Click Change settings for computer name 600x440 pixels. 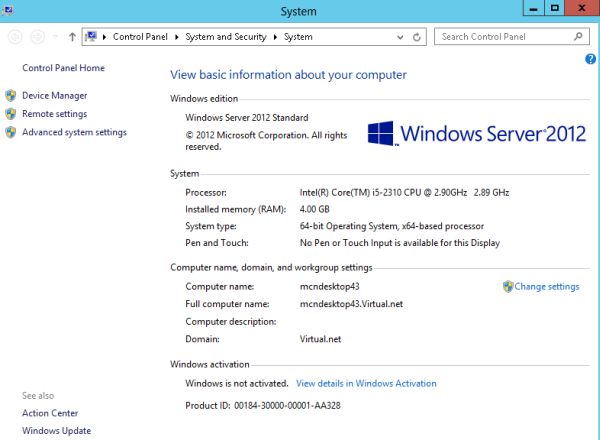[546, 287]
